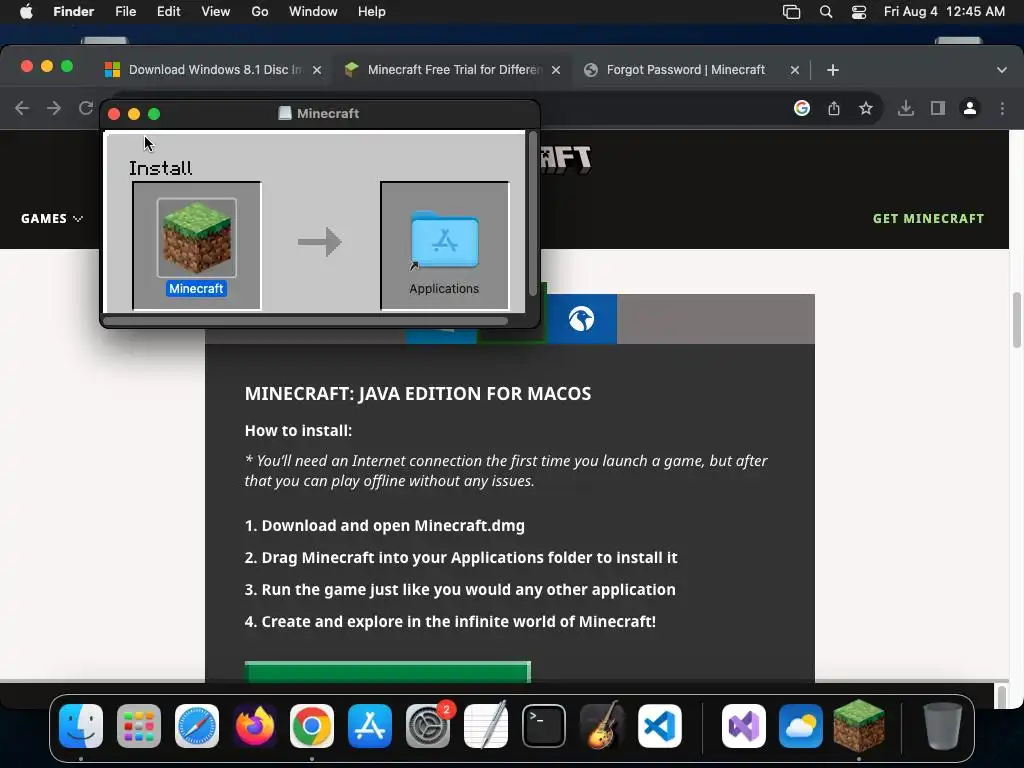The image size is (1024, 768).
Task: Close the Forgot Password tab
Action: click(795, 70)
